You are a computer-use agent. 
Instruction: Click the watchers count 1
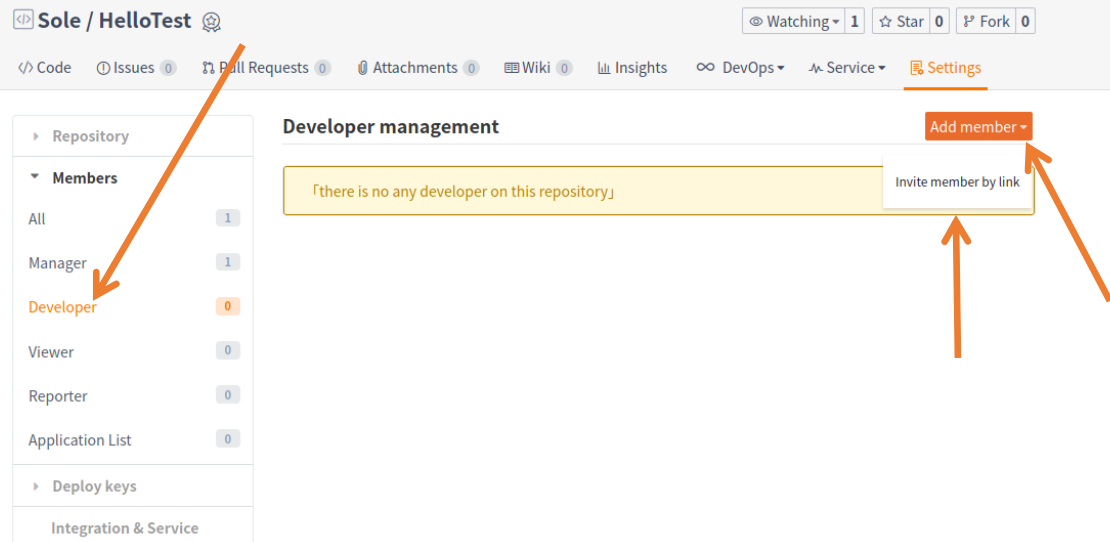(854, 21)
